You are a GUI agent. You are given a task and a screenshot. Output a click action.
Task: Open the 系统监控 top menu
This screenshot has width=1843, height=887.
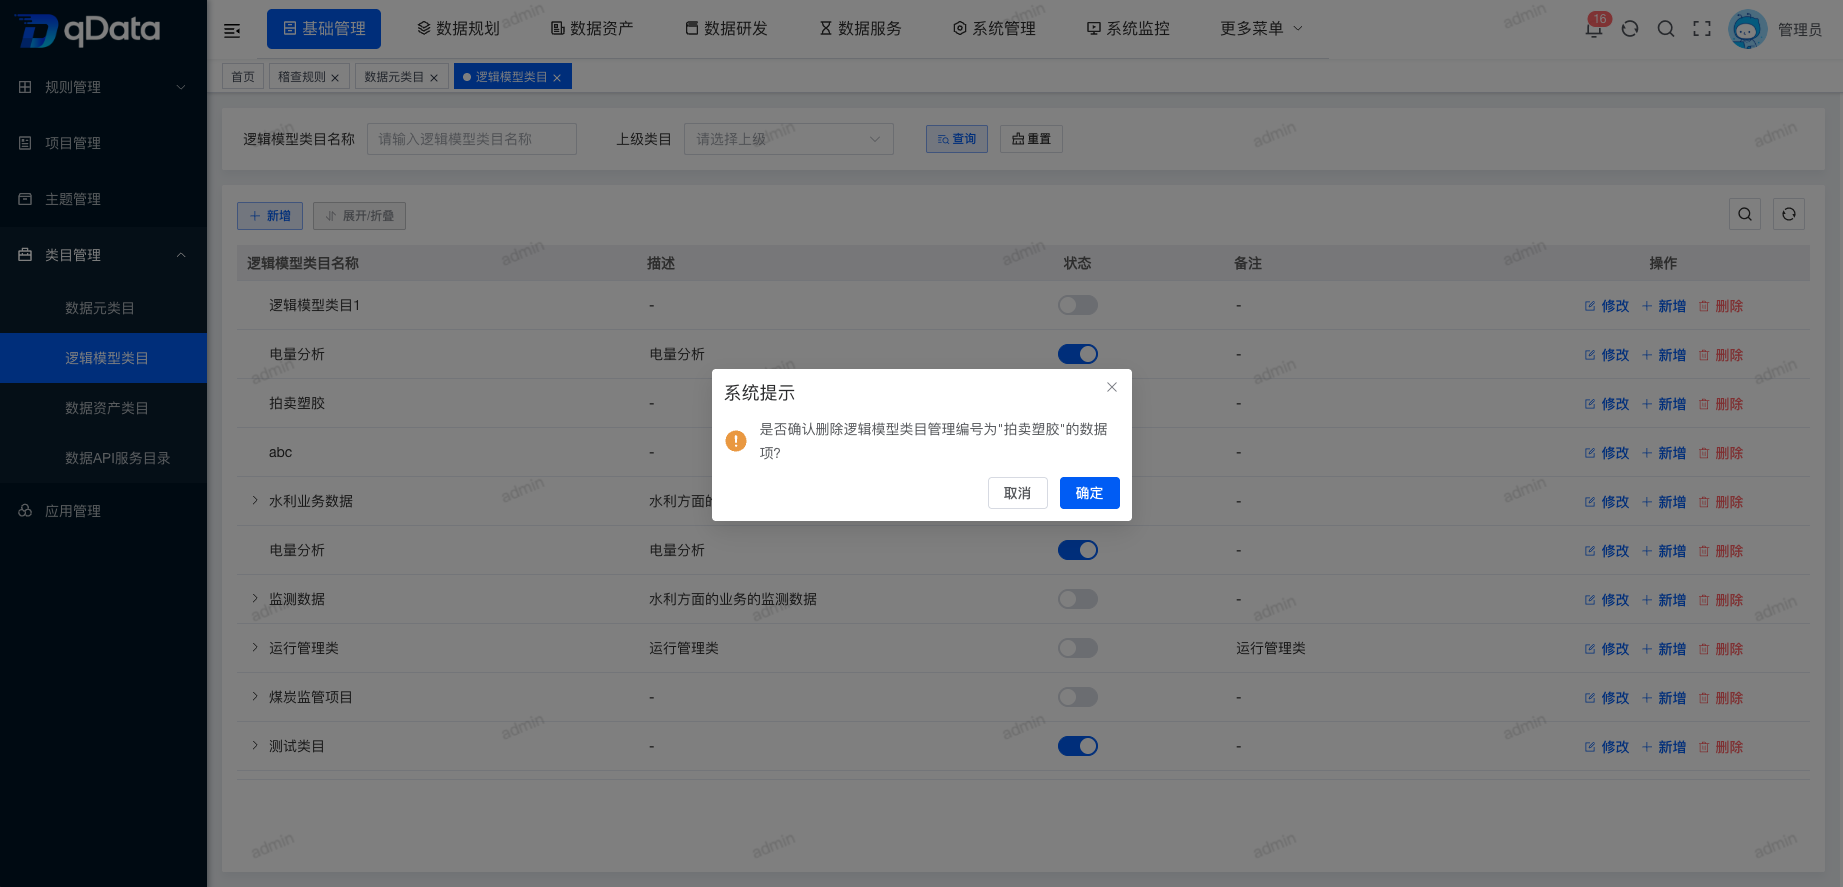coord(1128,29)
